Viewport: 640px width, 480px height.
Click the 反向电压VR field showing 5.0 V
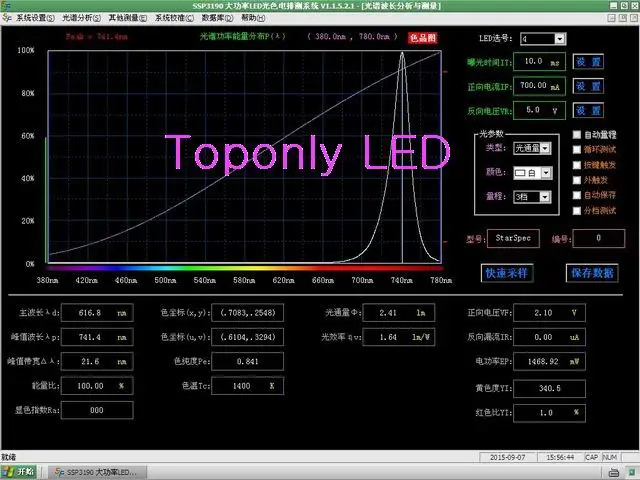(540, 110)
